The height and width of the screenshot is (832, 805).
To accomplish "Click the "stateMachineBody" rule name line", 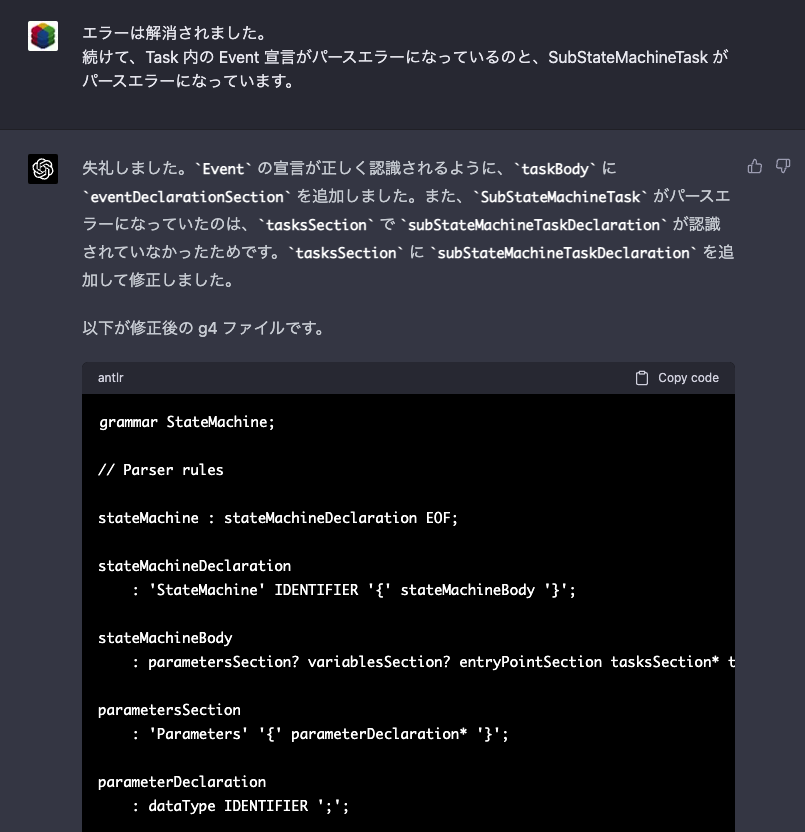I will point(165,638).
